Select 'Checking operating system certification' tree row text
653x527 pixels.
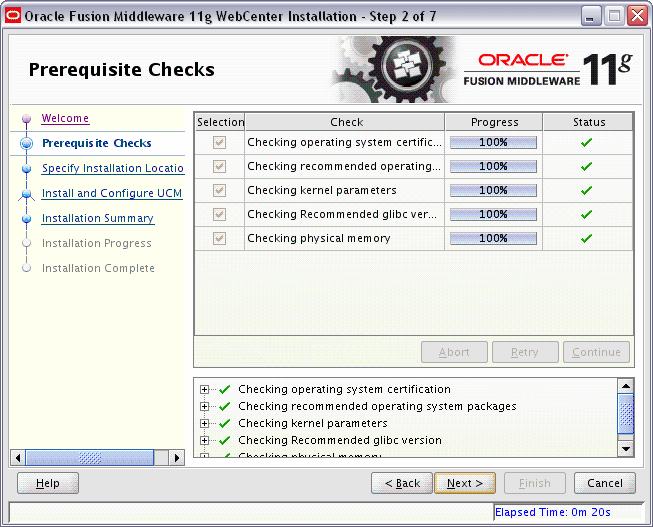[344, 390]
